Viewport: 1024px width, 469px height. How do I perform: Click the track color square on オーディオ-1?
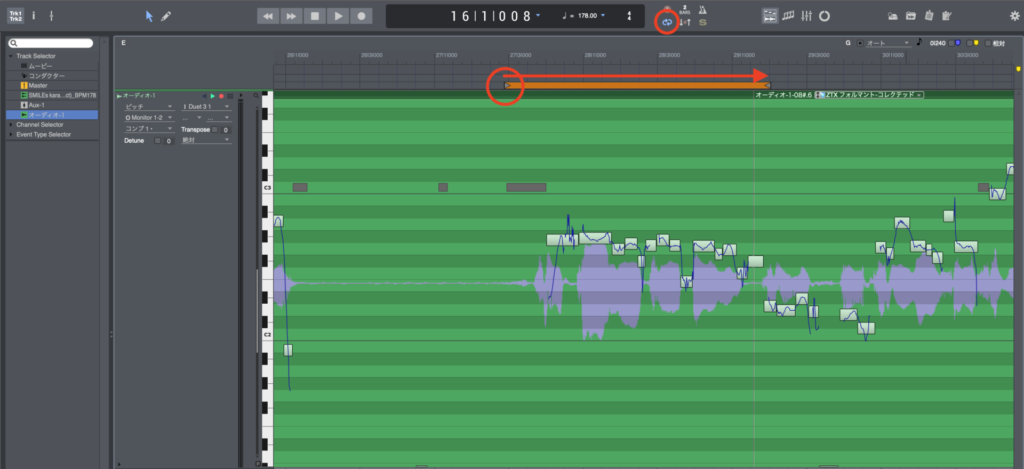click(x=230, y=96)
